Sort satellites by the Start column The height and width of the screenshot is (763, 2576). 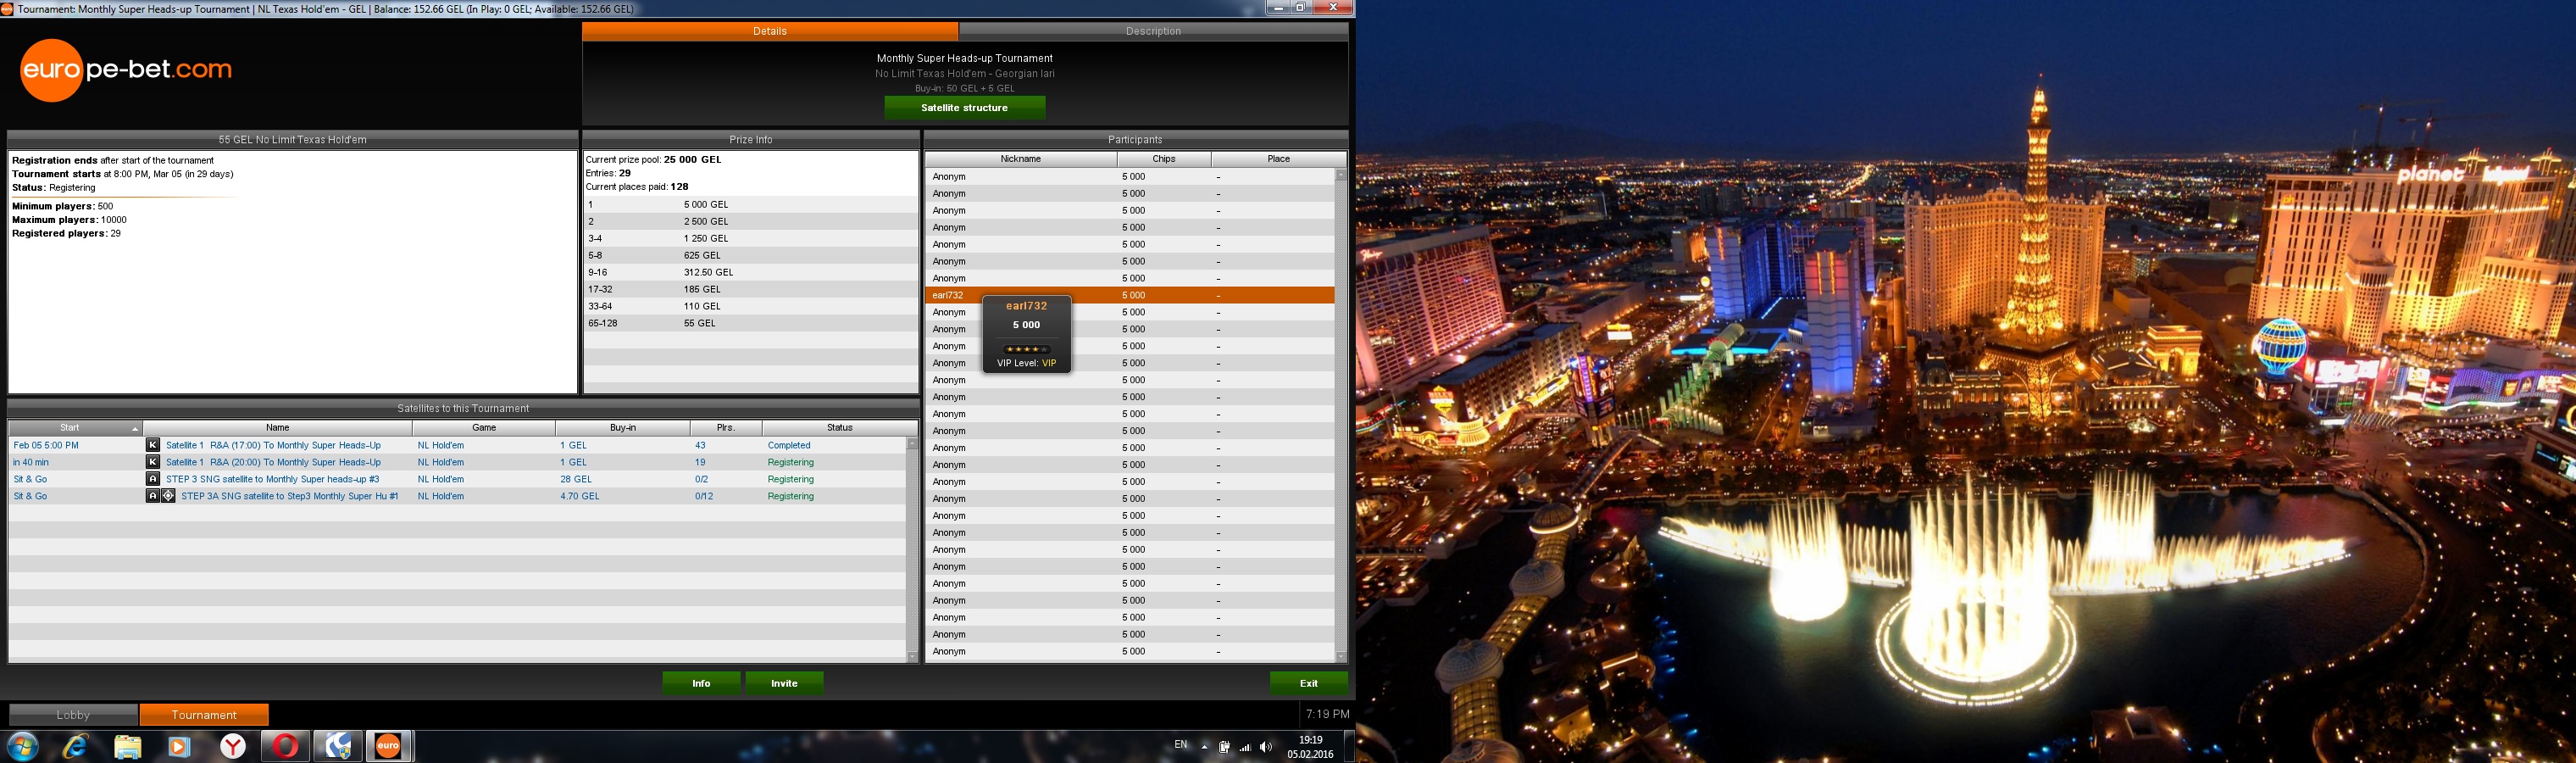70,428
